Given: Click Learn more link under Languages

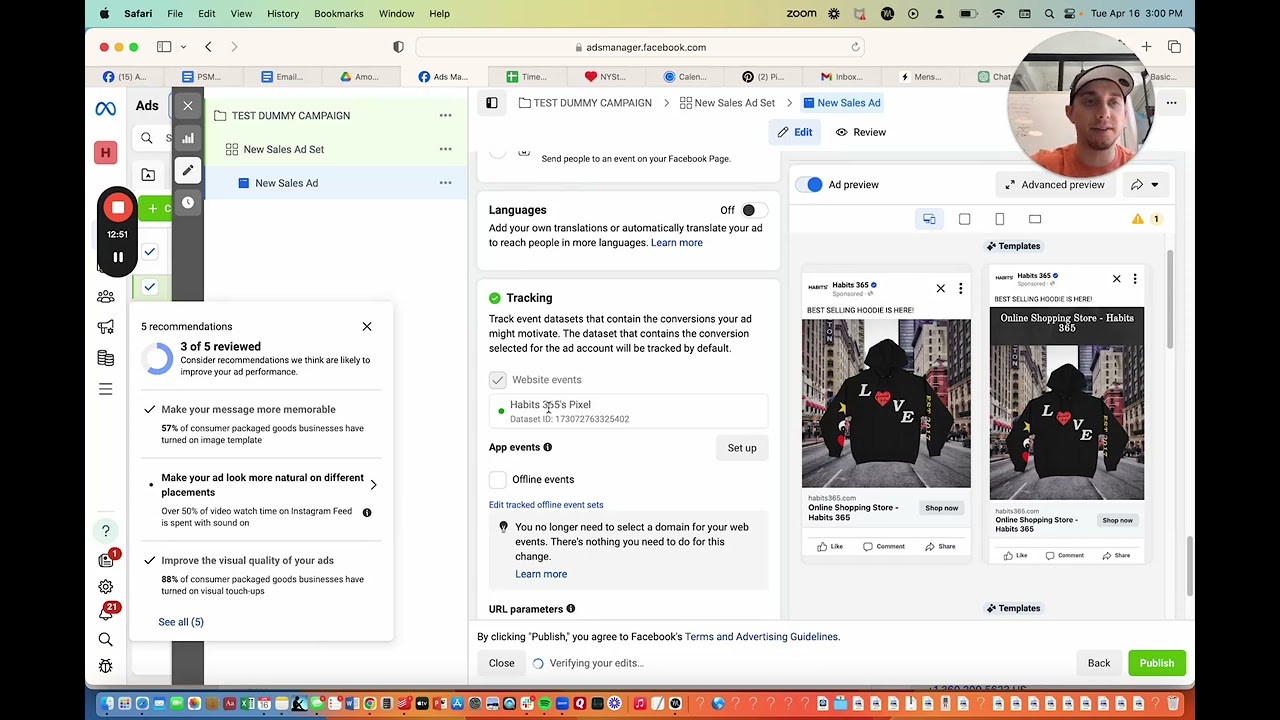Looking at the screenshot, I should pos(677,243).
